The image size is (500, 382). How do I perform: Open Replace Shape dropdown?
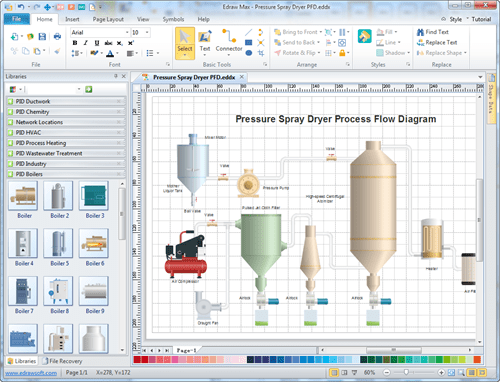coord(442,53)
